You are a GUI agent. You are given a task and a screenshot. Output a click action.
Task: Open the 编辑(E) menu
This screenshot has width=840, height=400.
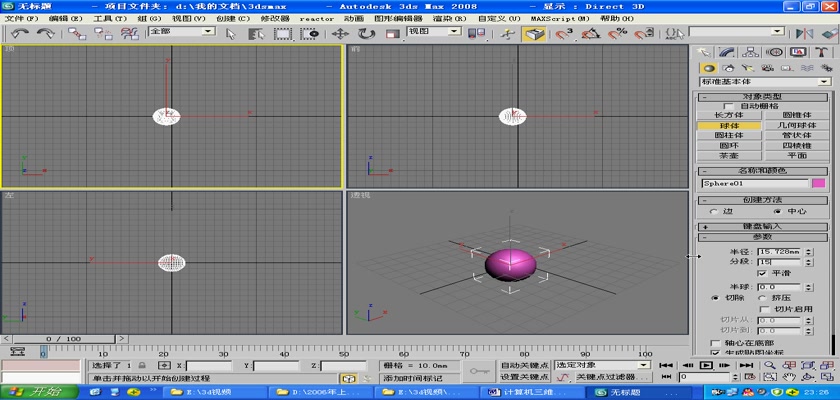[65, 18]
